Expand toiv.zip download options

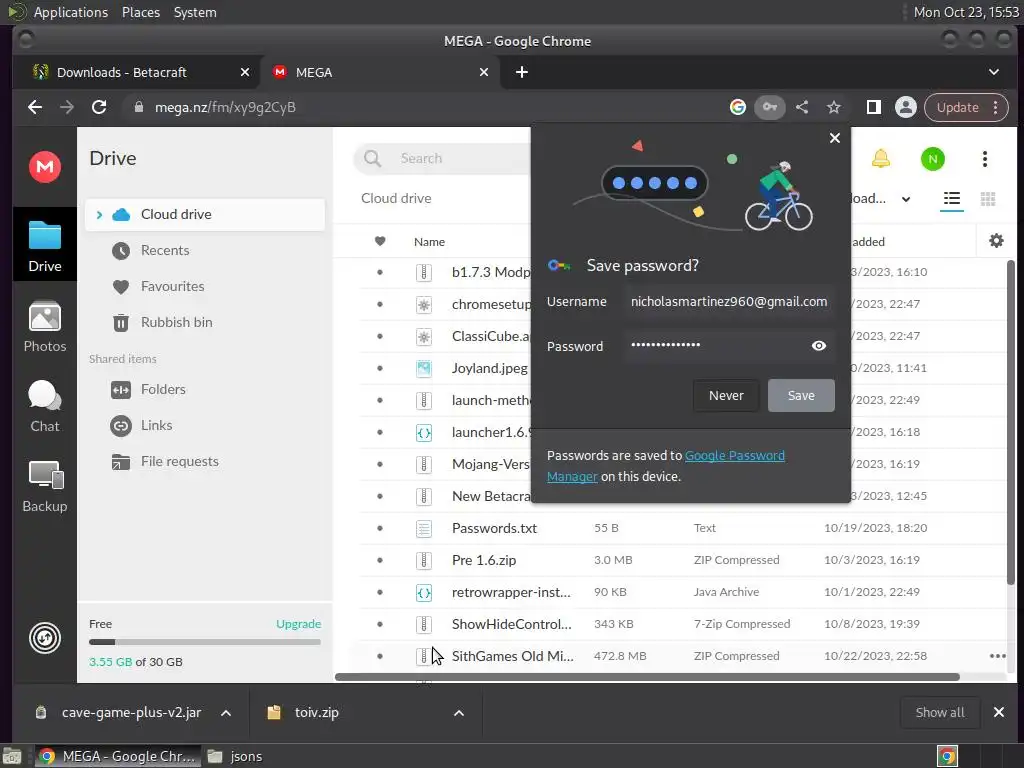coord(459,712)
